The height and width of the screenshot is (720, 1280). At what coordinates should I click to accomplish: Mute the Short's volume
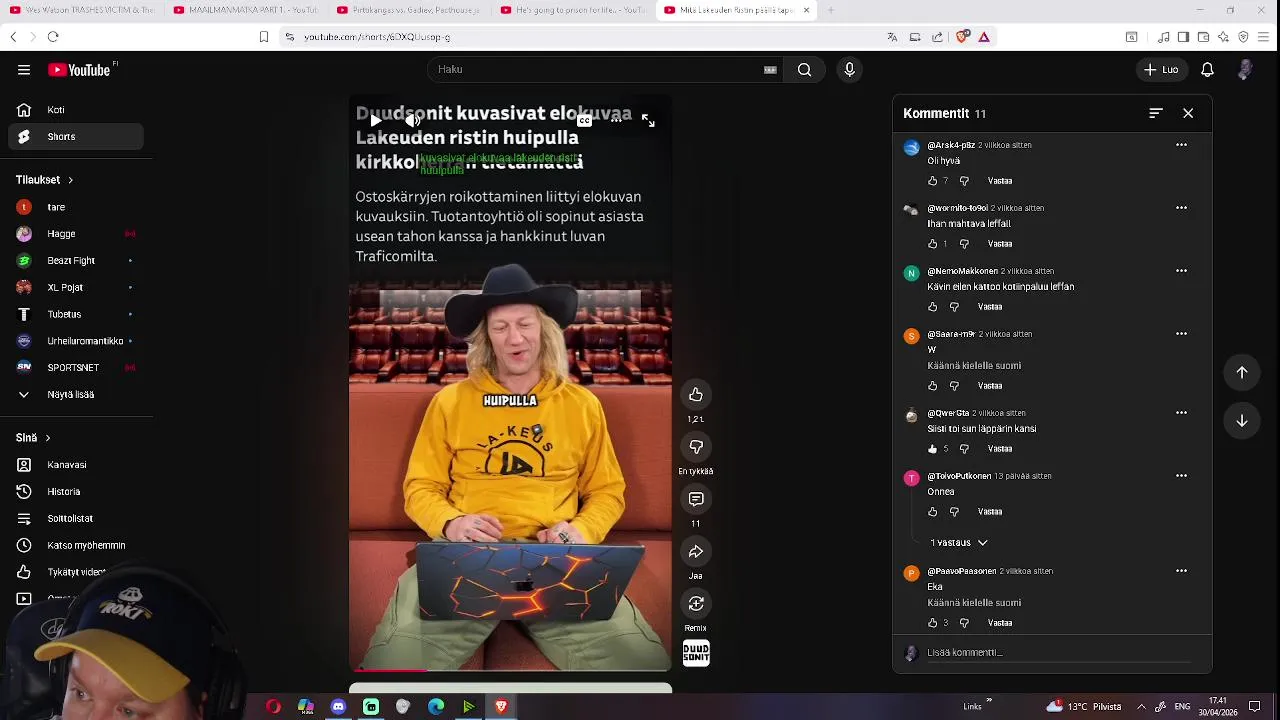412,121
